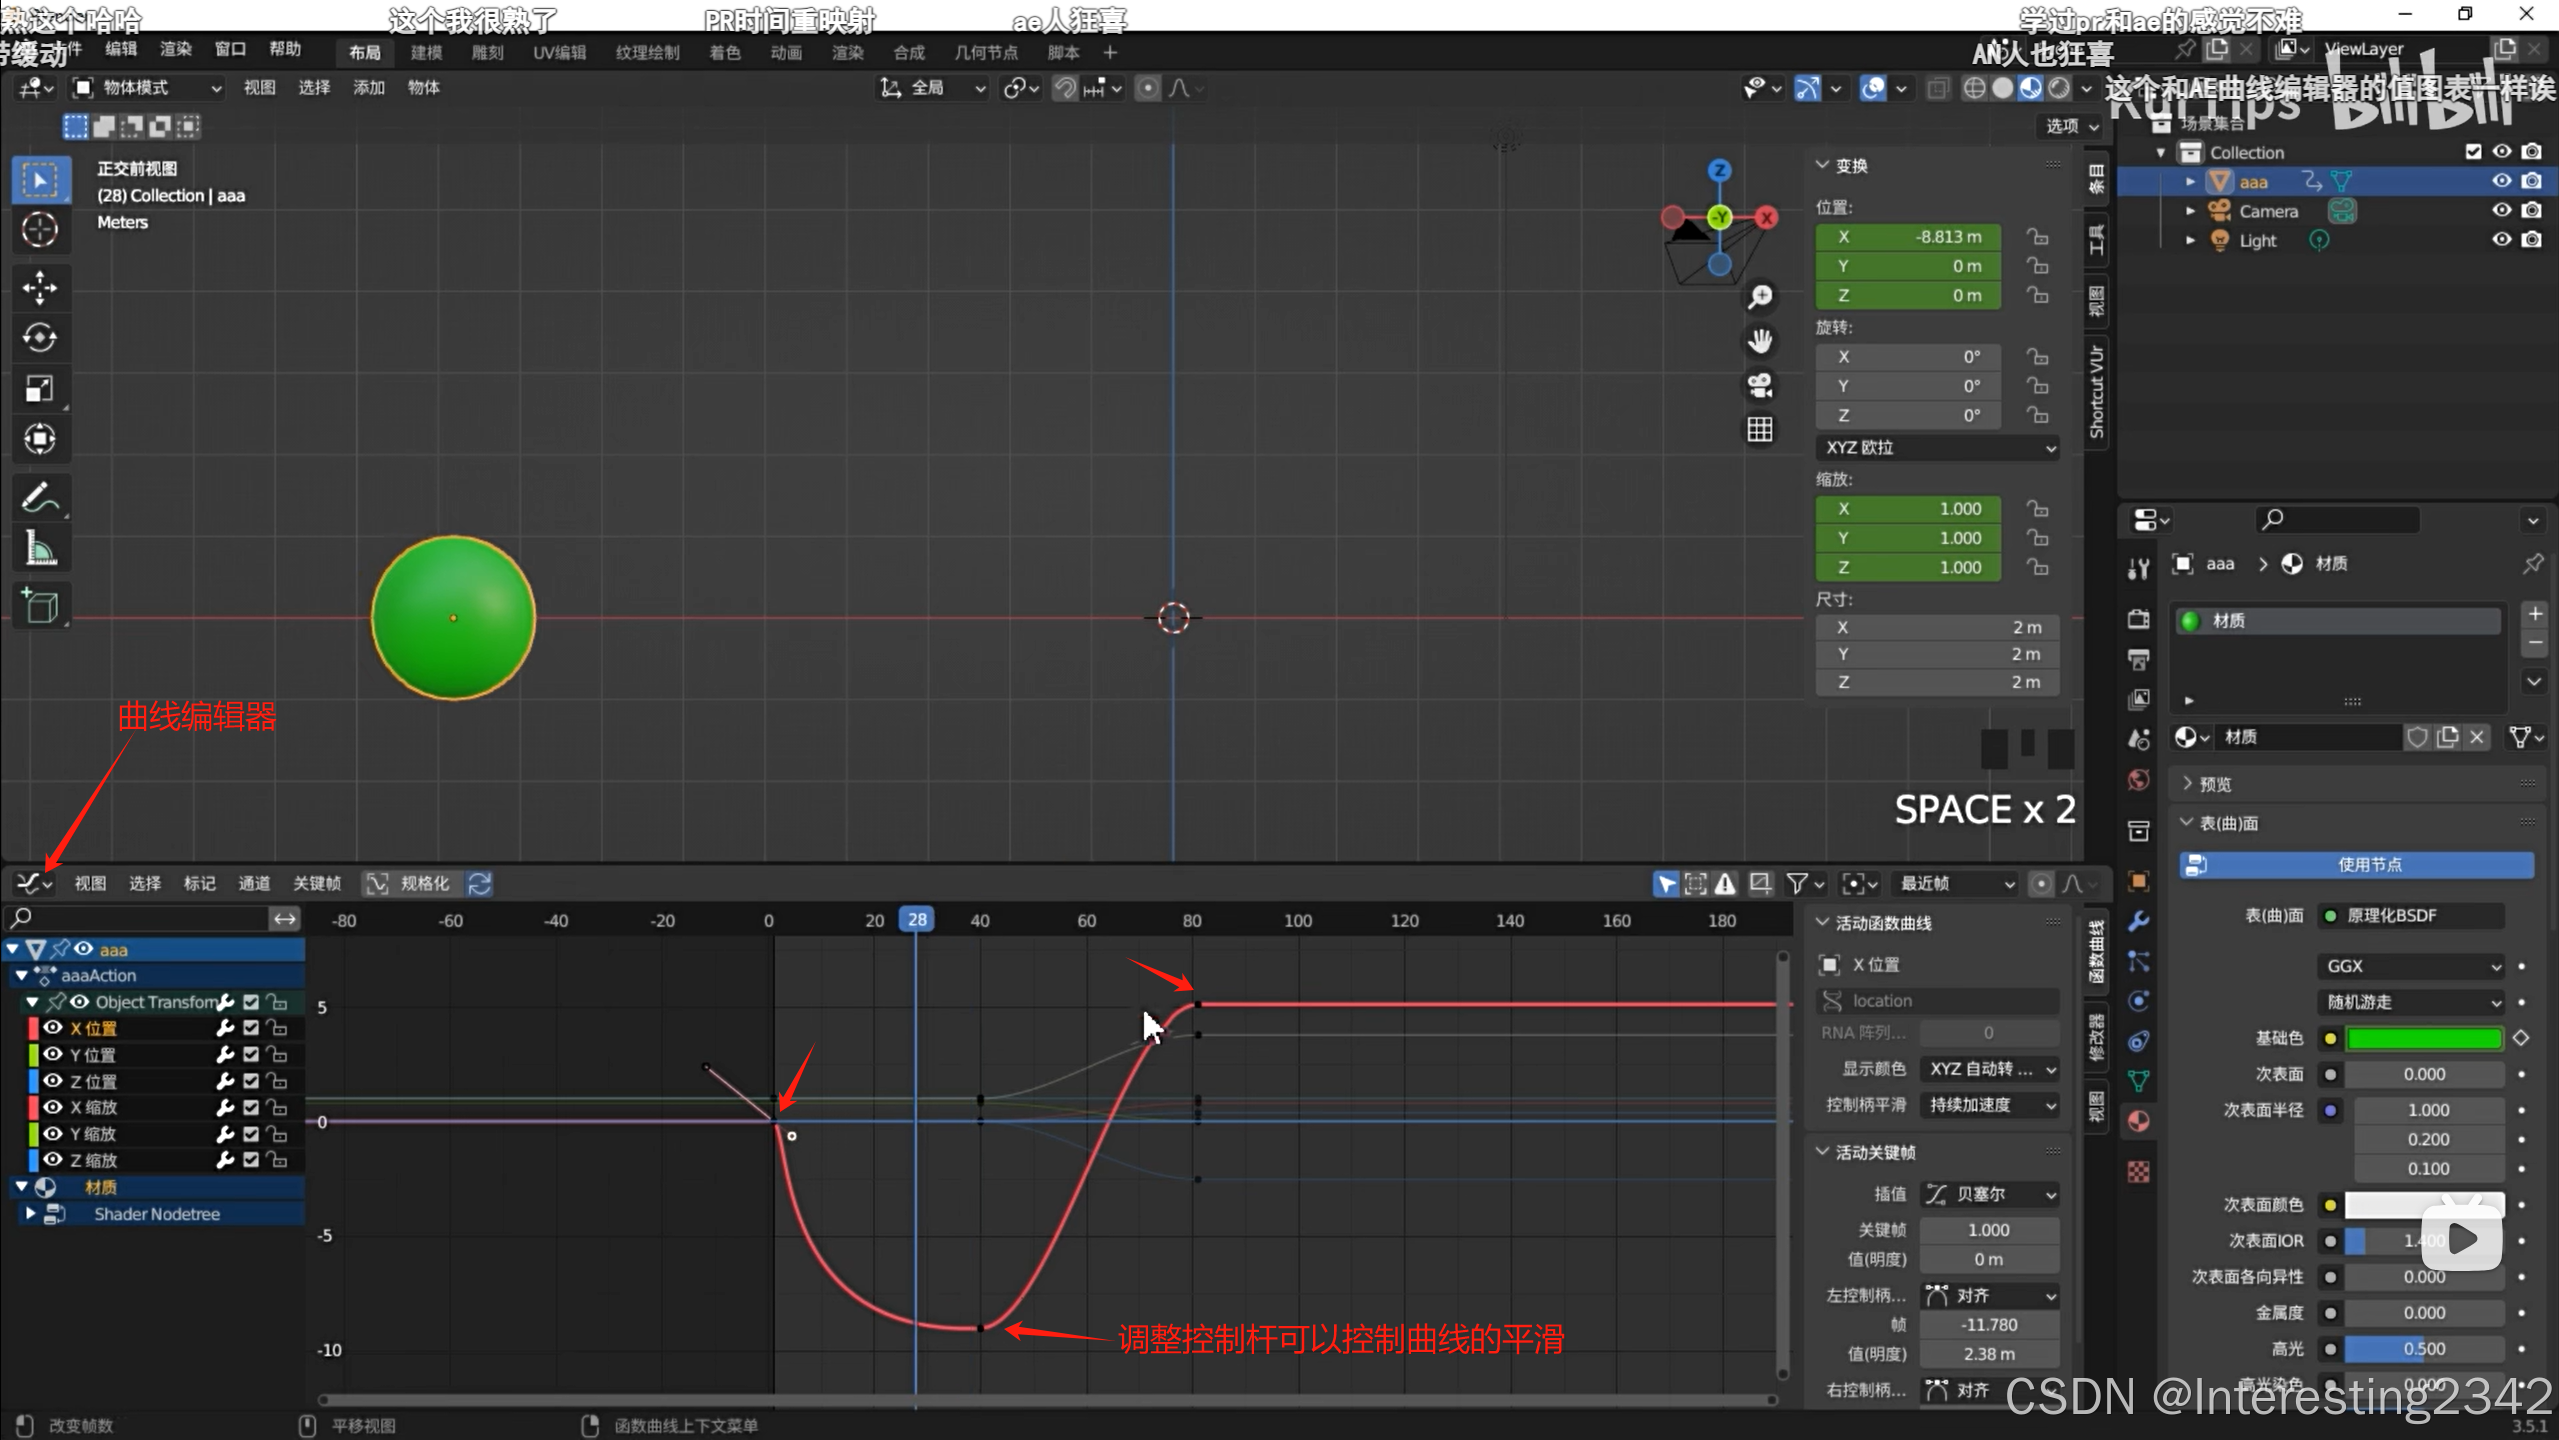
Task: Click the Normalize (规格化) curve button
Action: (411, 884)
